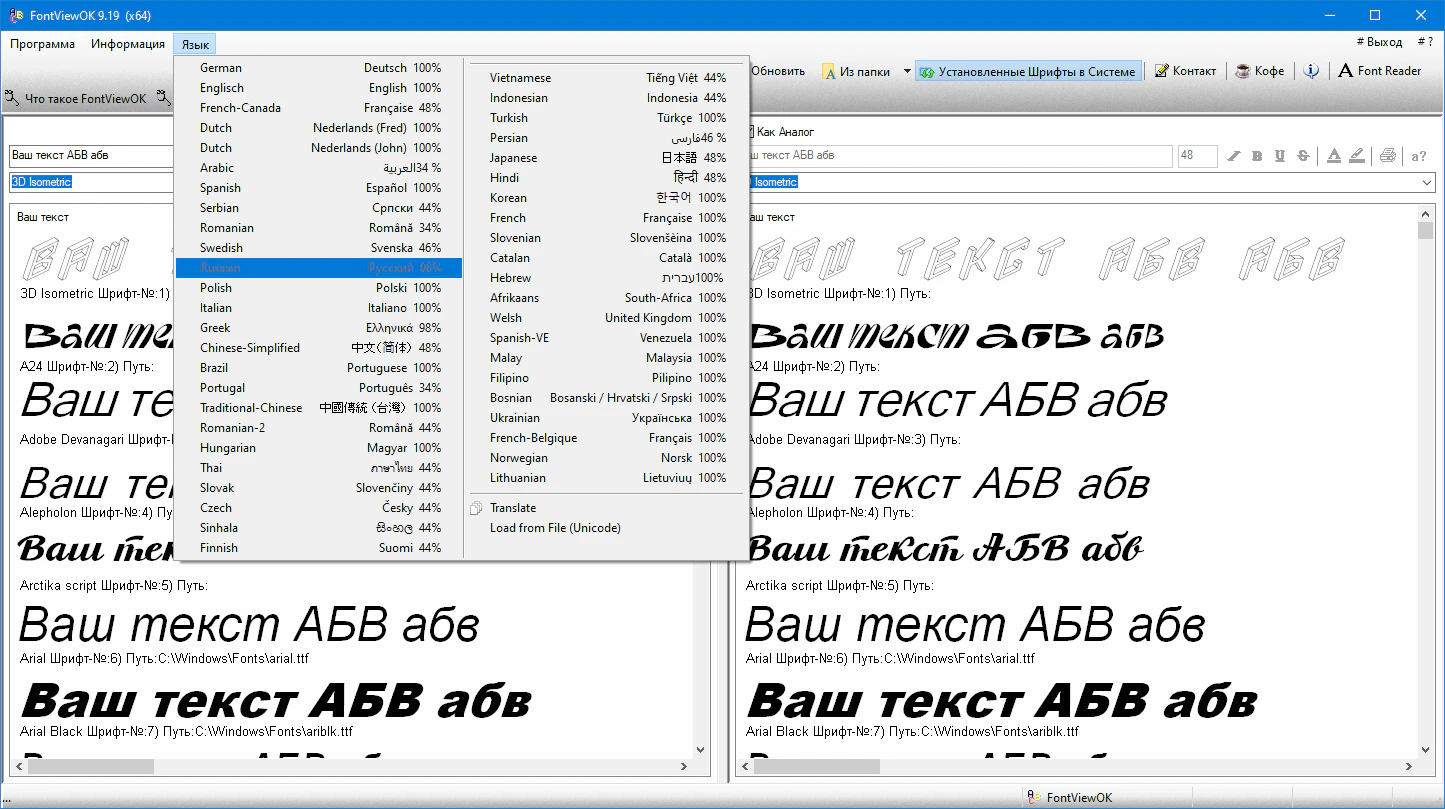
Task: Open the 3D Isometric font selector dropdown
Action: [x=91, y=182]
